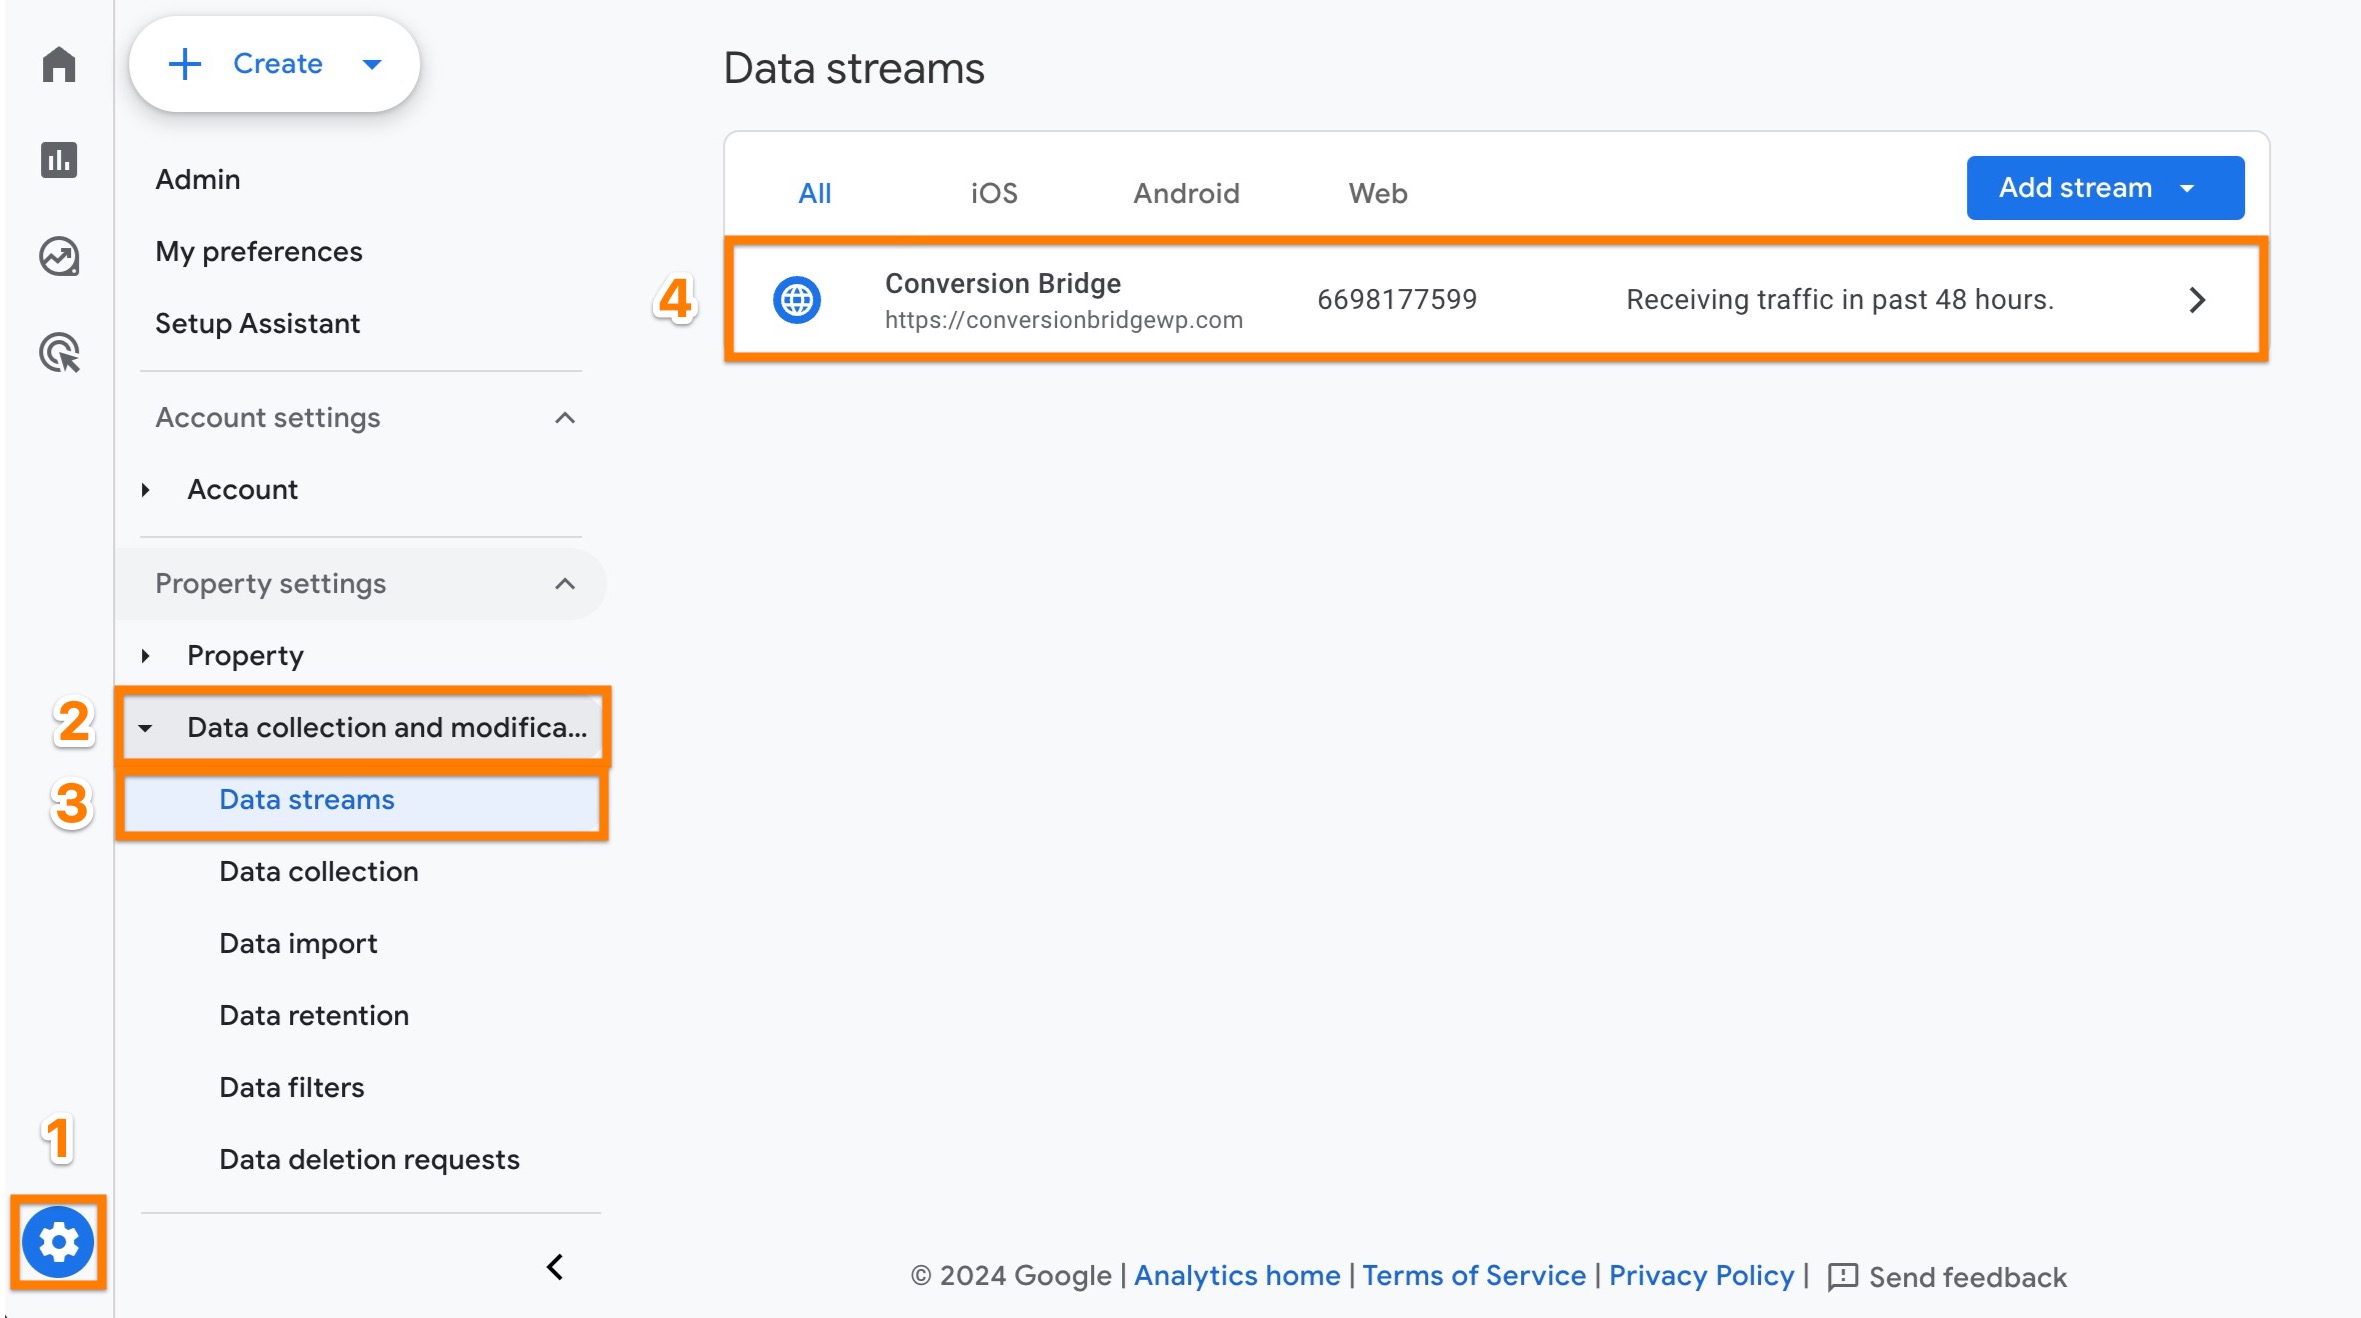Click the Home icon in left rail
Image resolution: width=2361 pixels, height=1318 pixels.
point(59,63)
